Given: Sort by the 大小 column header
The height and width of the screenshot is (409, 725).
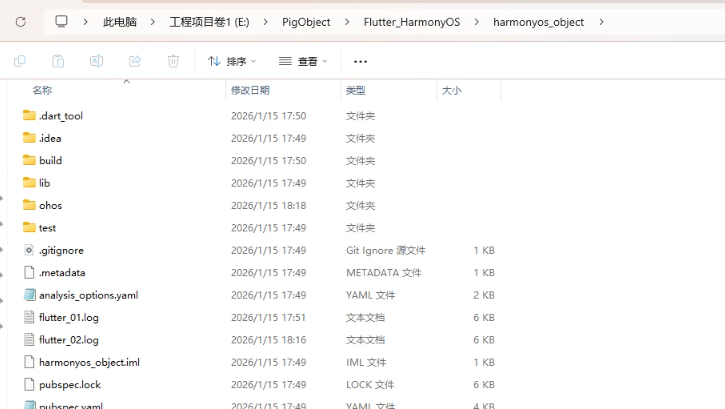Looking at the screenshot, I should pos(451,90).
